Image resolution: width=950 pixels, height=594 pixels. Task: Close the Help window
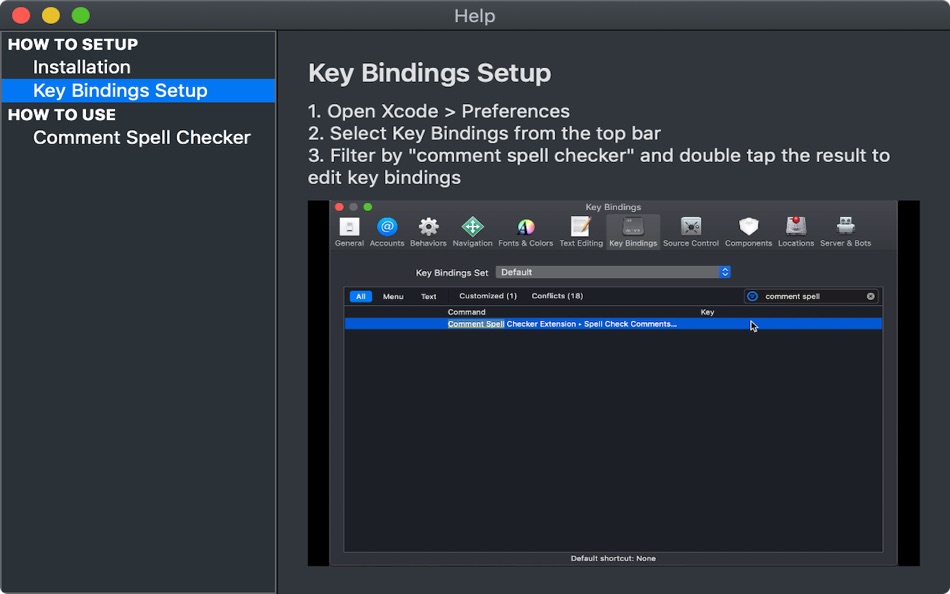pyautogui.click(x=21, y=15)
